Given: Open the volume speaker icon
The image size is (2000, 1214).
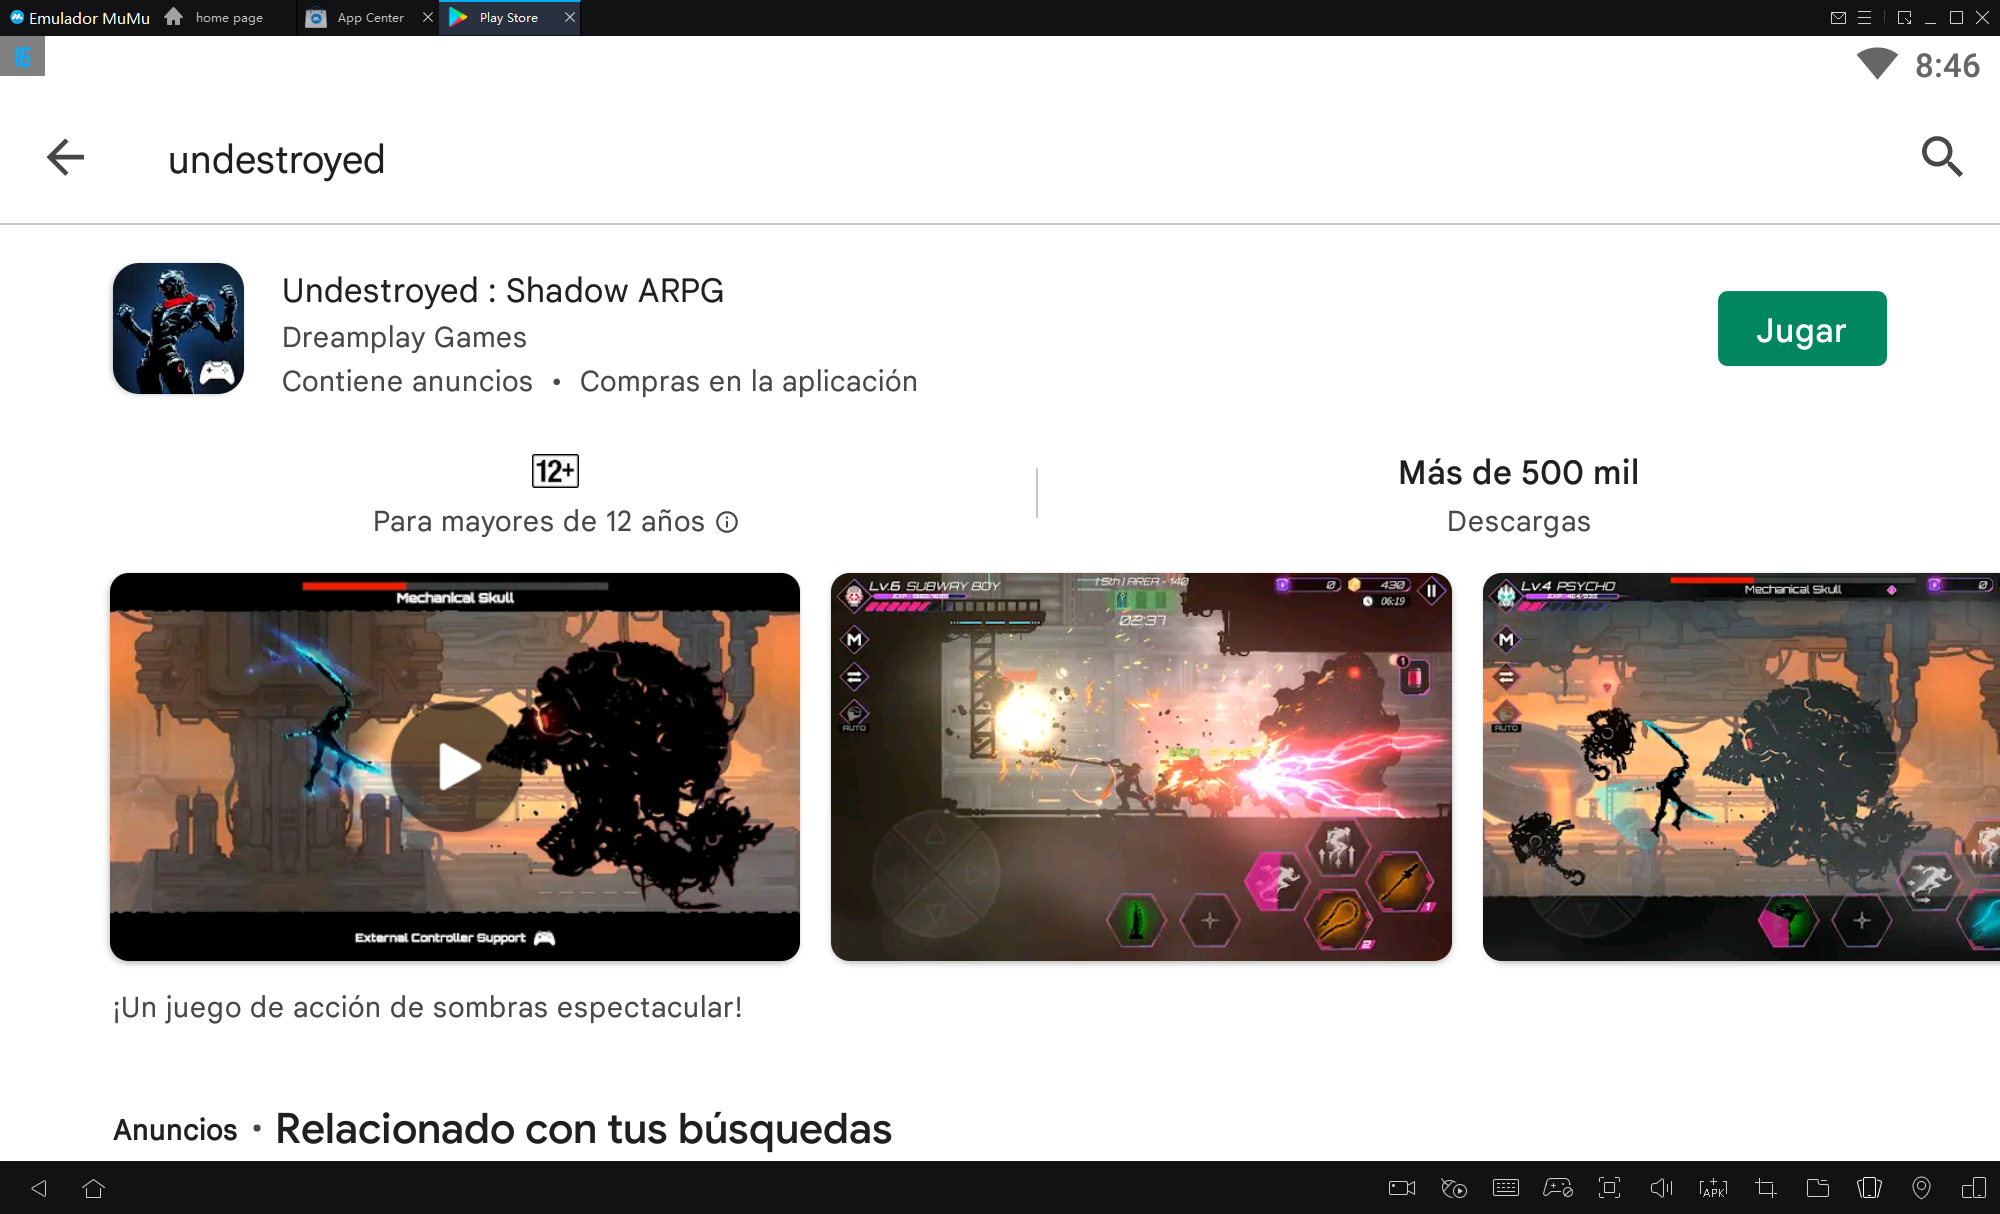Looking at the screenshot, I should [x=1661, y=1188].
